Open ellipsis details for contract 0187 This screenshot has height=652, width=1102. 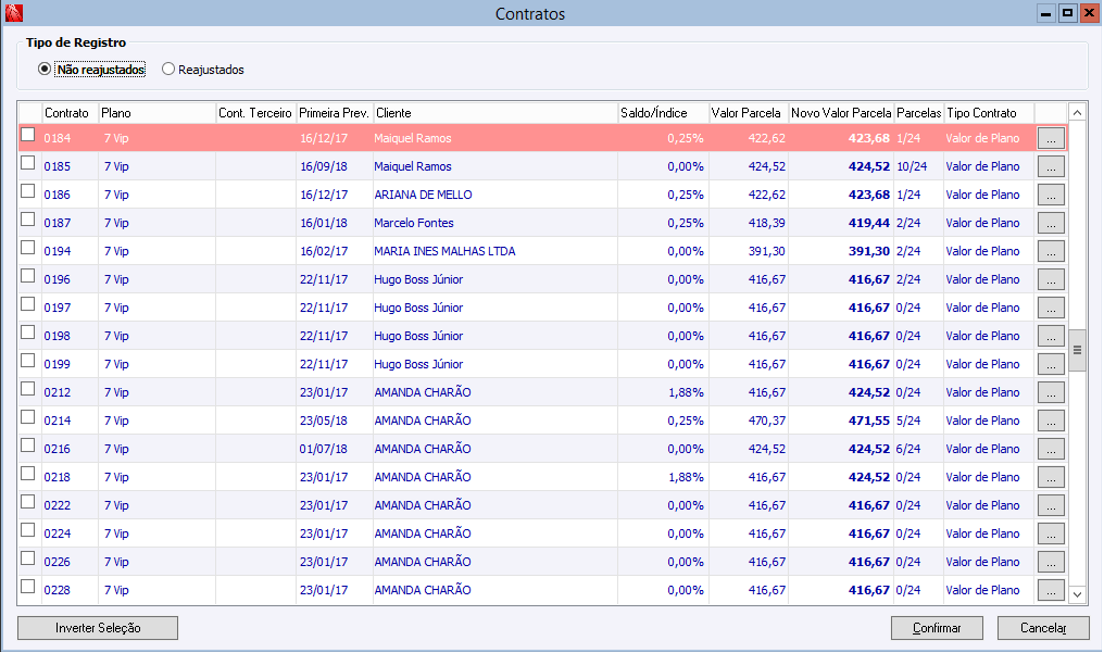1051,223
